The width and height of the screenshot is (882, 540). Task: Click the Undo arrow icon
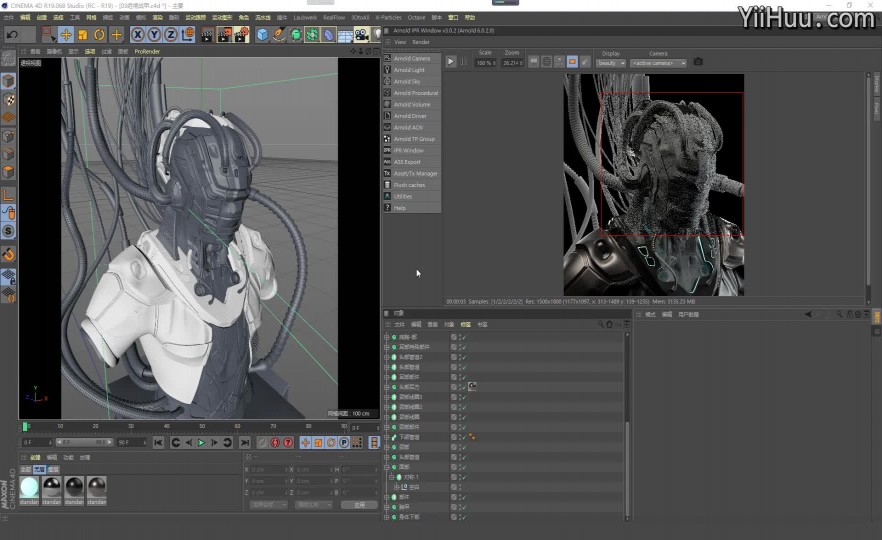(12, 35)
